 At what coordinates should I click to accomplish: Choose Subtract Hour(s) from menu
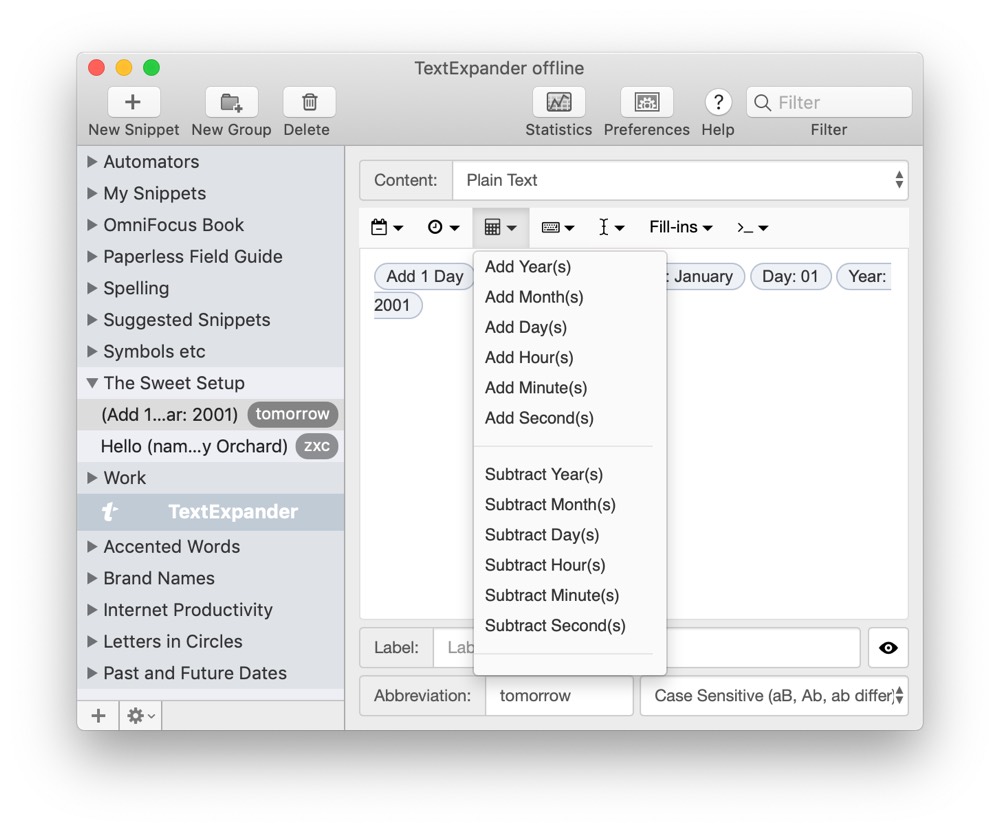coord(570,566)
